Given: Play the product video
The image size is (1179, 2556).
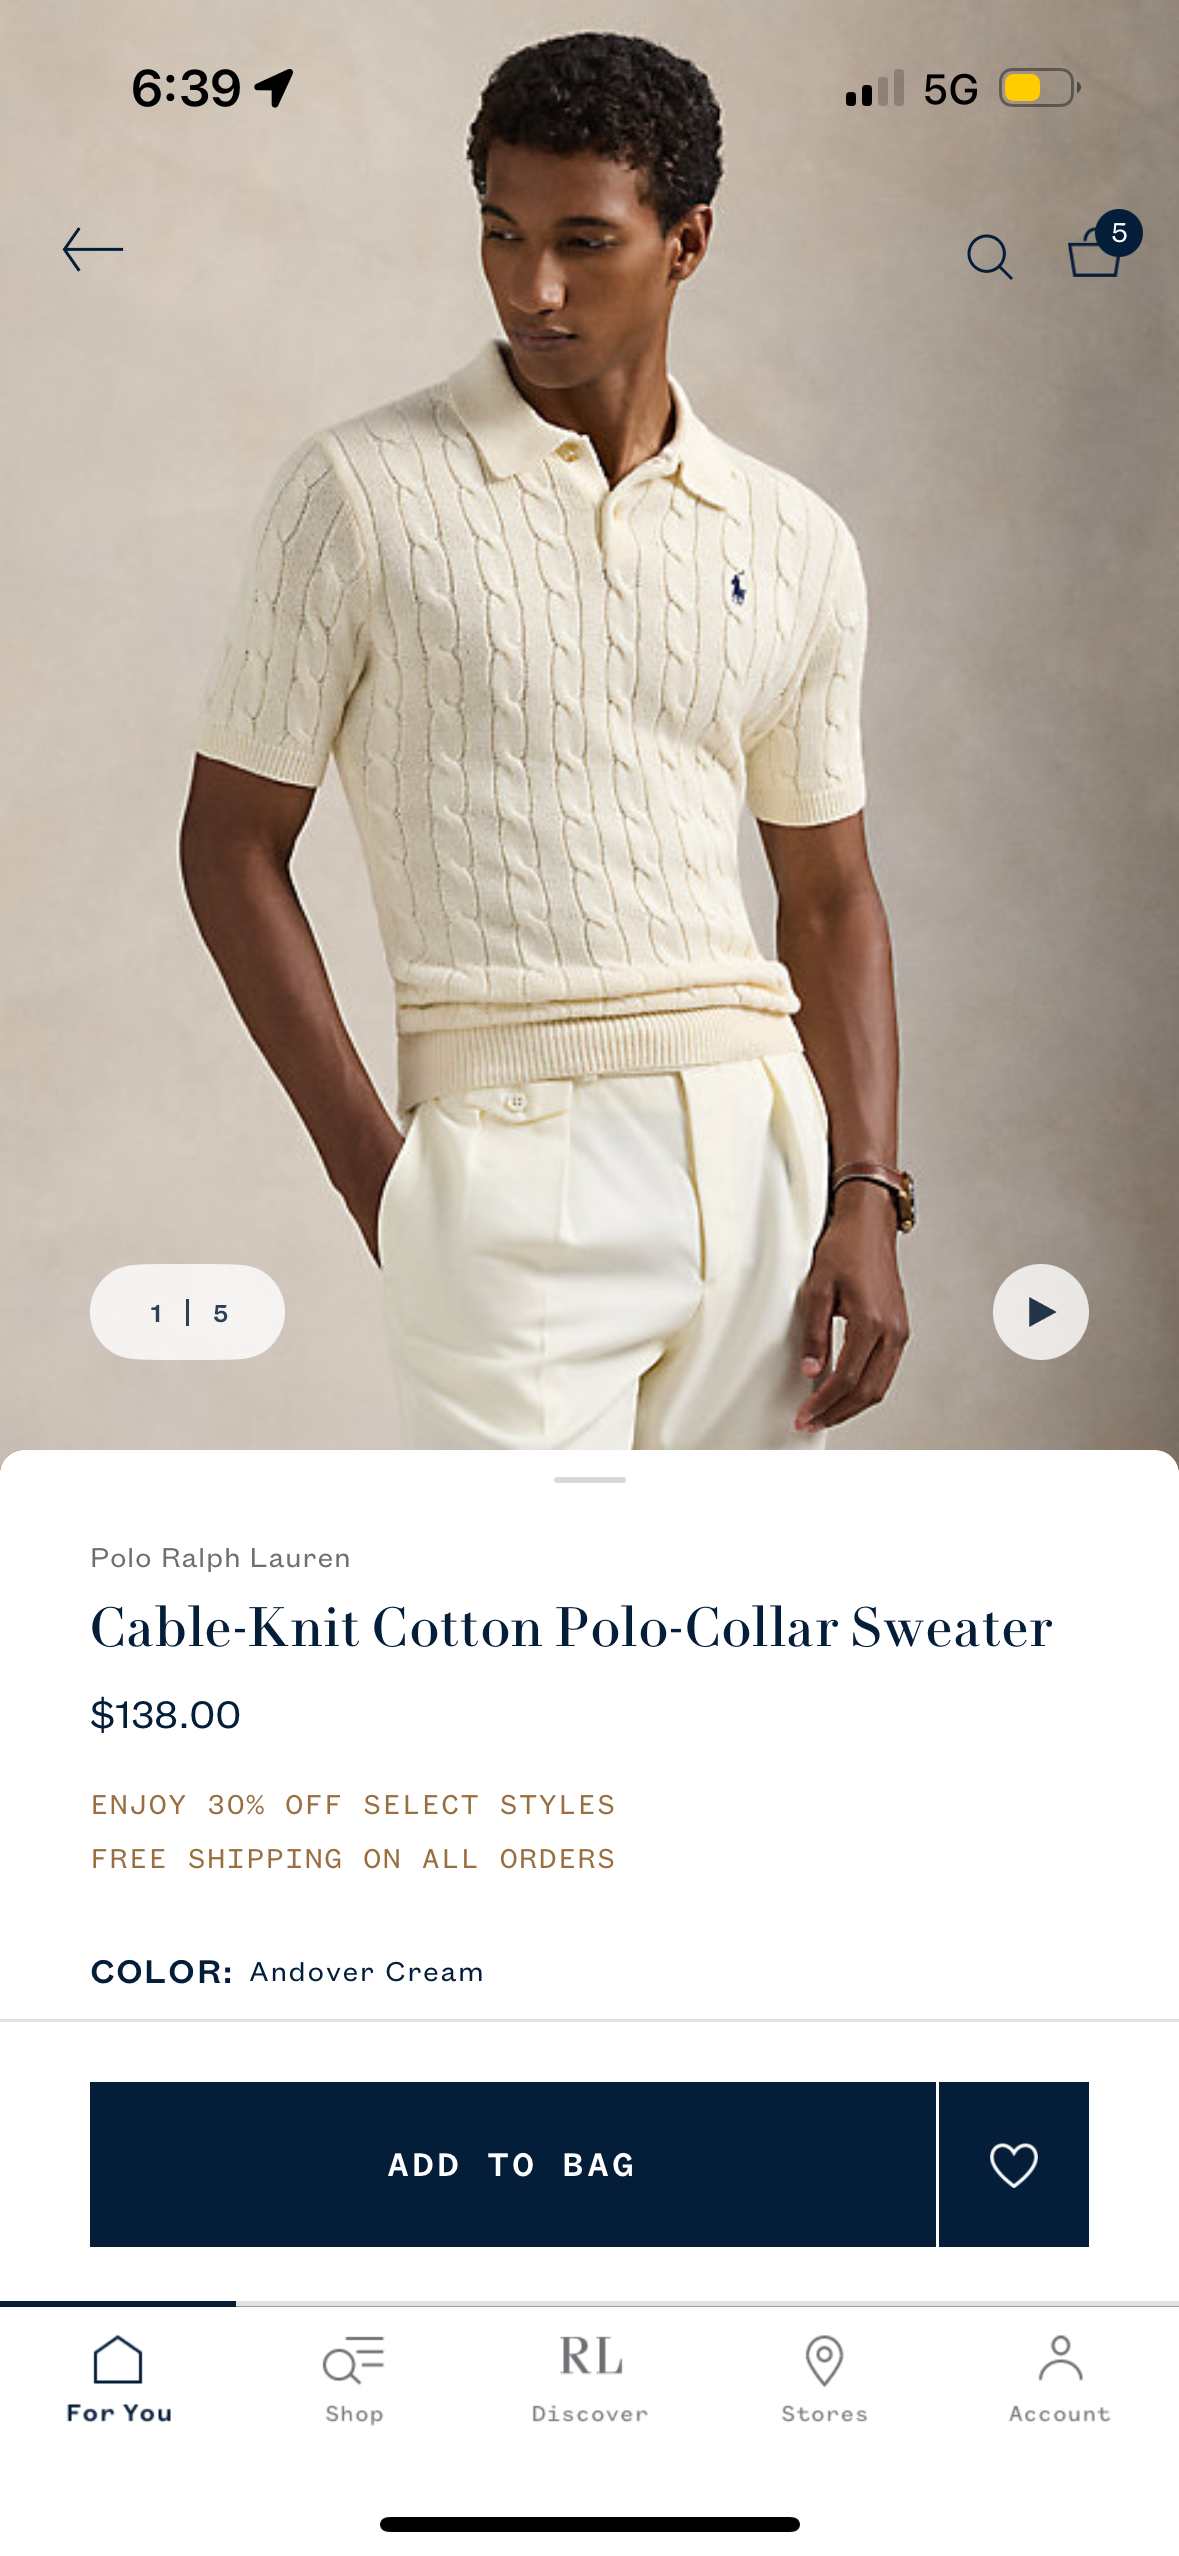Looking at the screenshot, I should [x=1040, y=1312].
